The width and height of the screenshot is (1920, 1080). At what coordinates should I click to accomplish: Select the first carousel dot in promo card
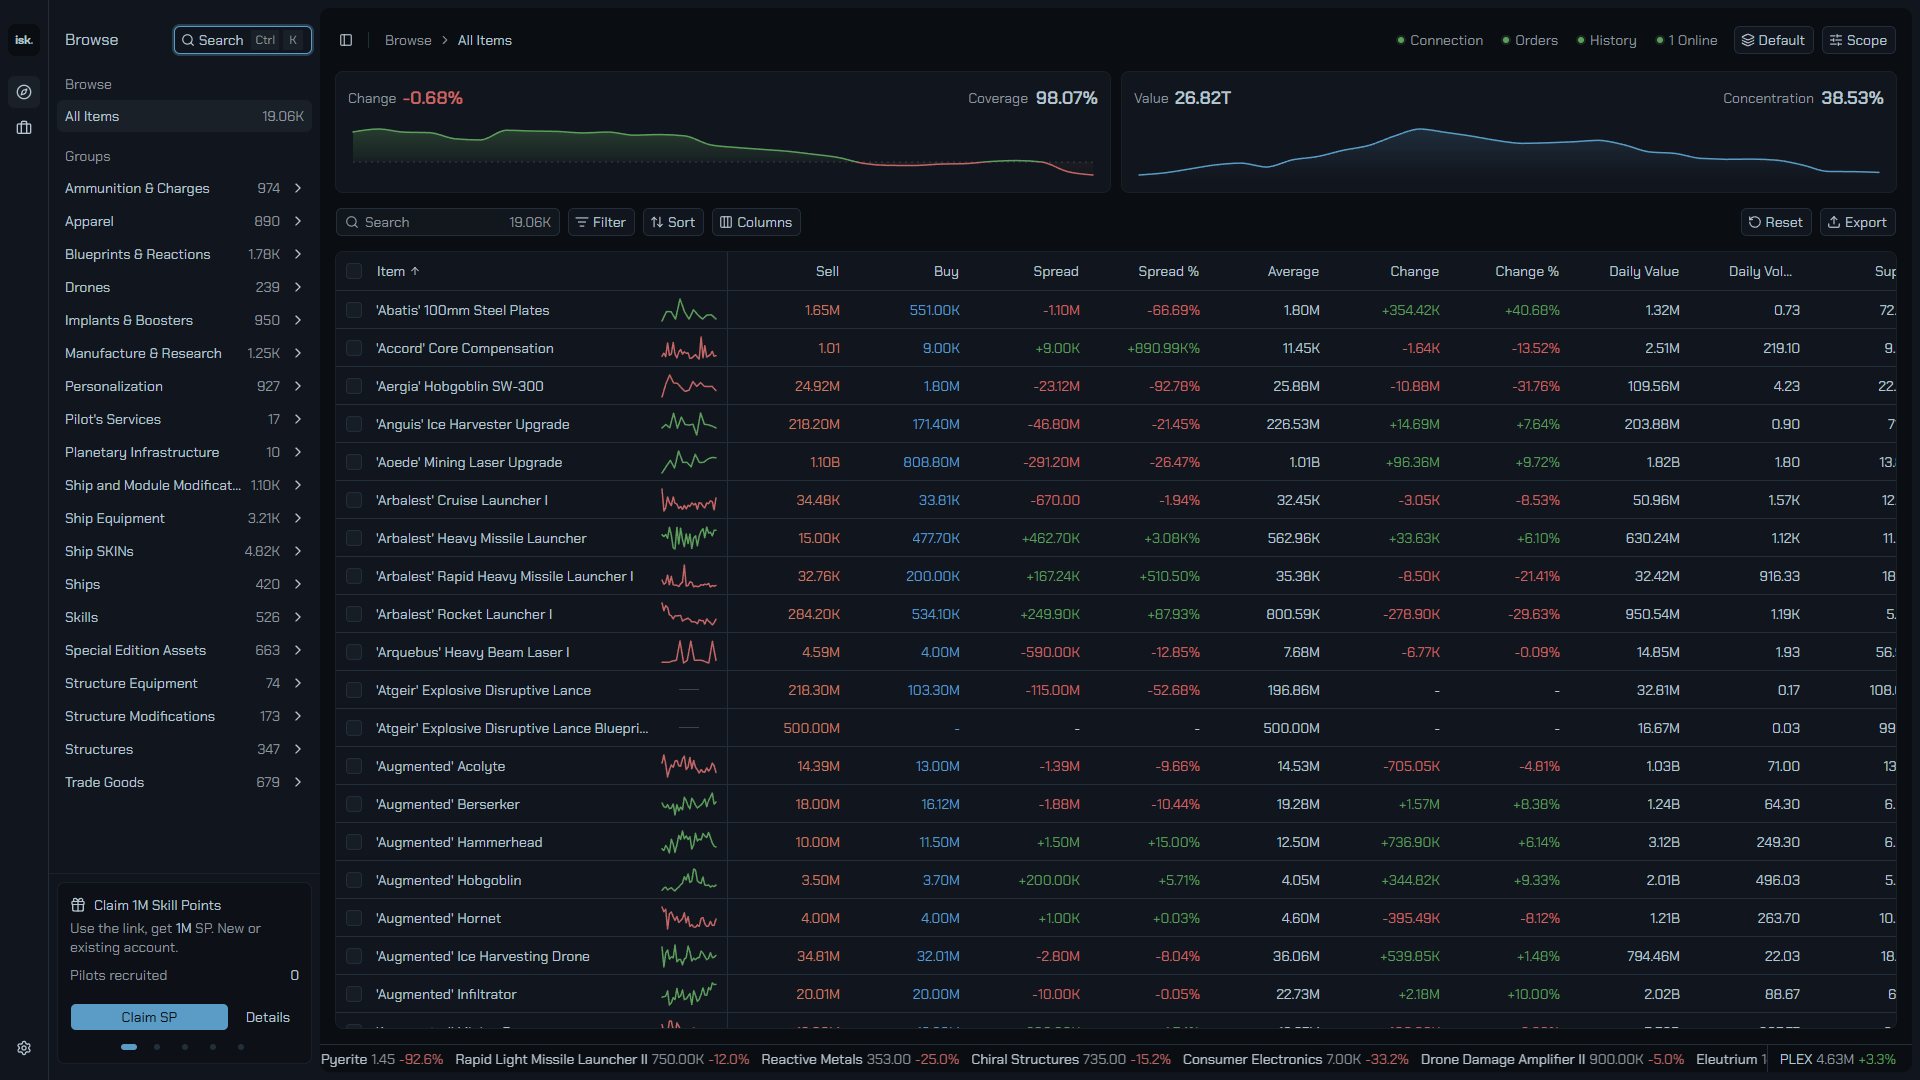tap(129, 1047)
